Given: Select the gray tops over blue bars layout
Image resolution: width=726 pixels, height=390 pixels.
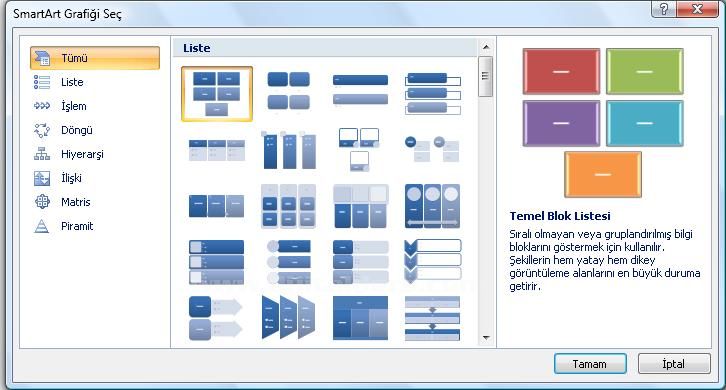Looking at the screenshot, I should click(x=361, y=206).
